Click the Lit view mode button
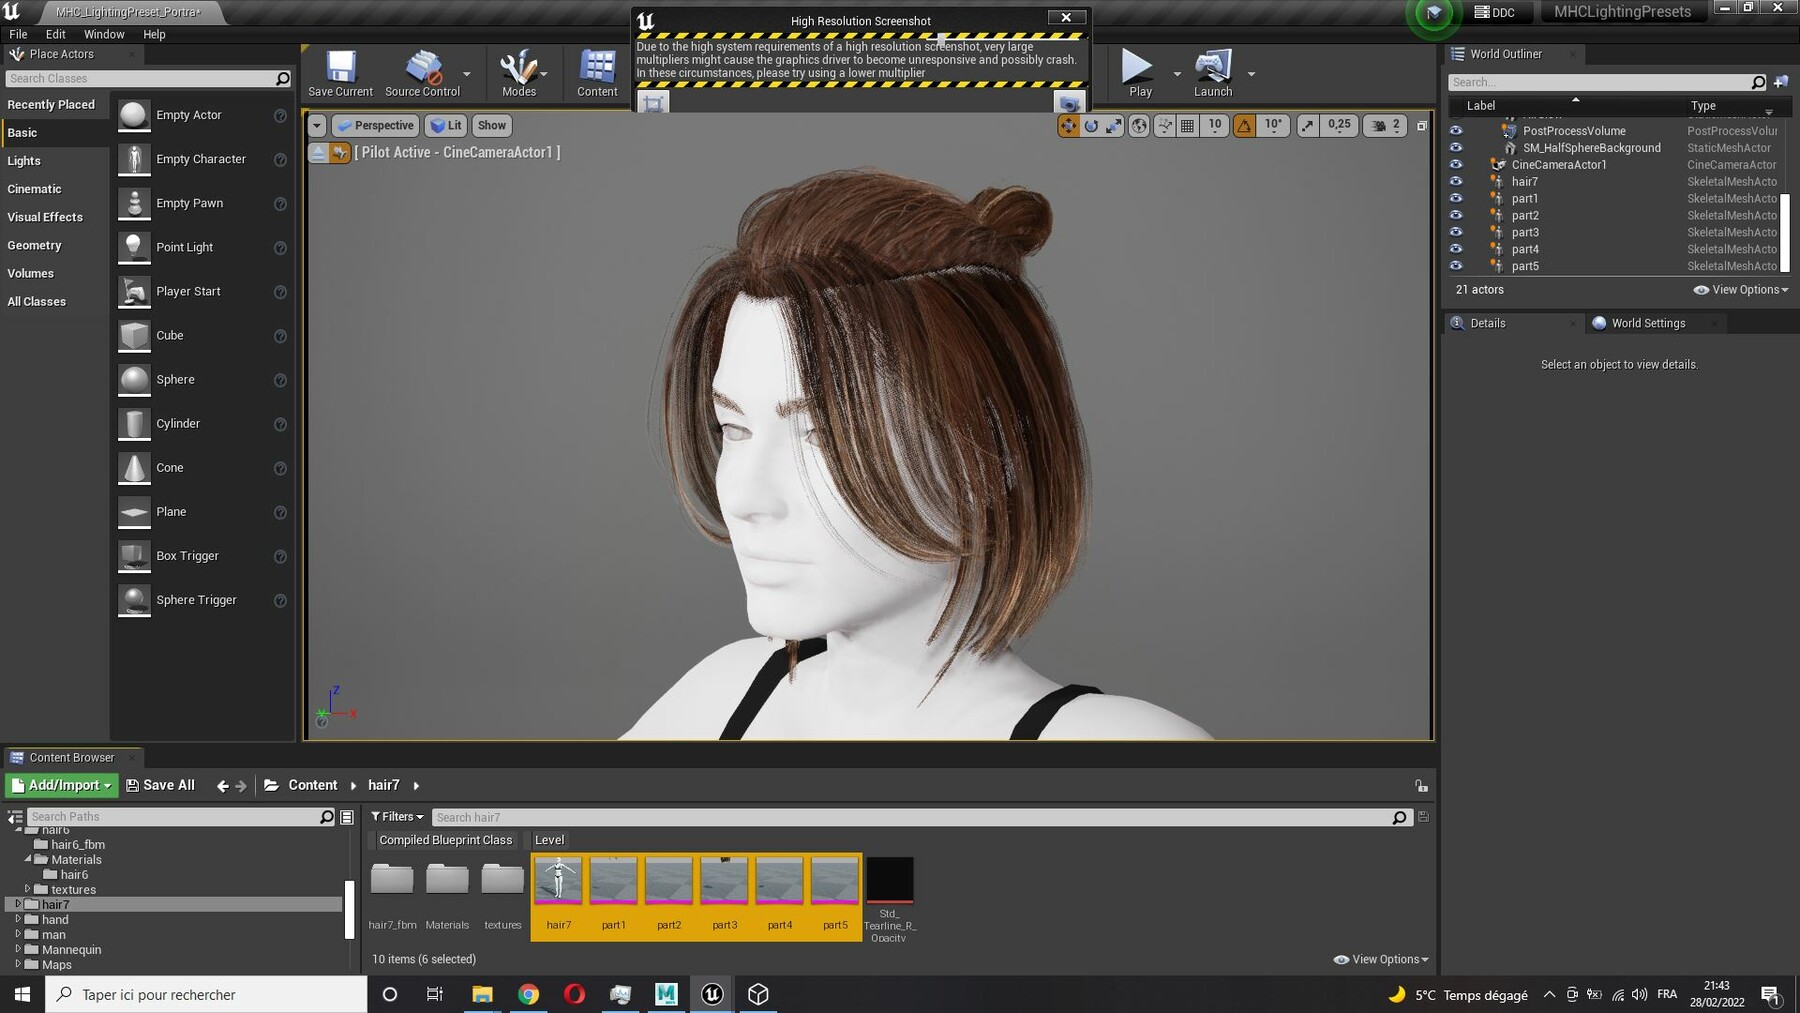Viewport: 1800px width, 1013px height. (446, 125)
